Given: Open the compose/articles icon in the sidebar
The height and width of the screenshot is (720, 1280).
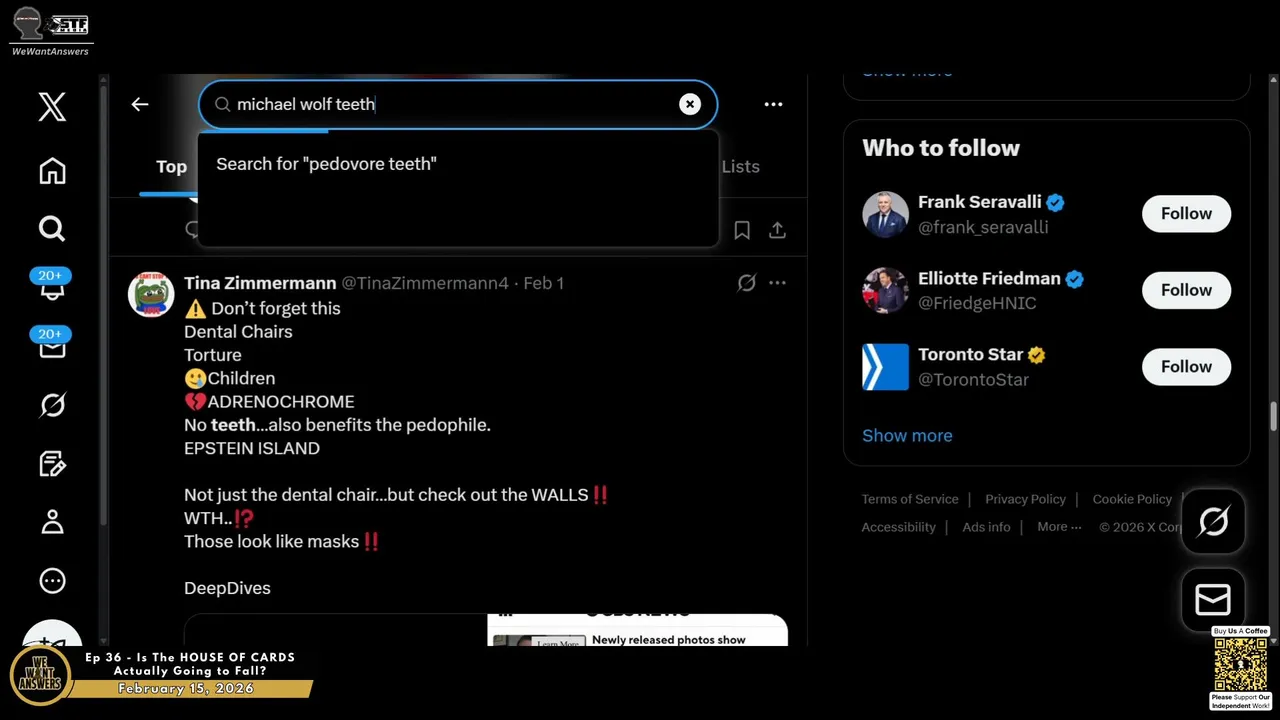Looking at the screenshot, I should (52, 463).
